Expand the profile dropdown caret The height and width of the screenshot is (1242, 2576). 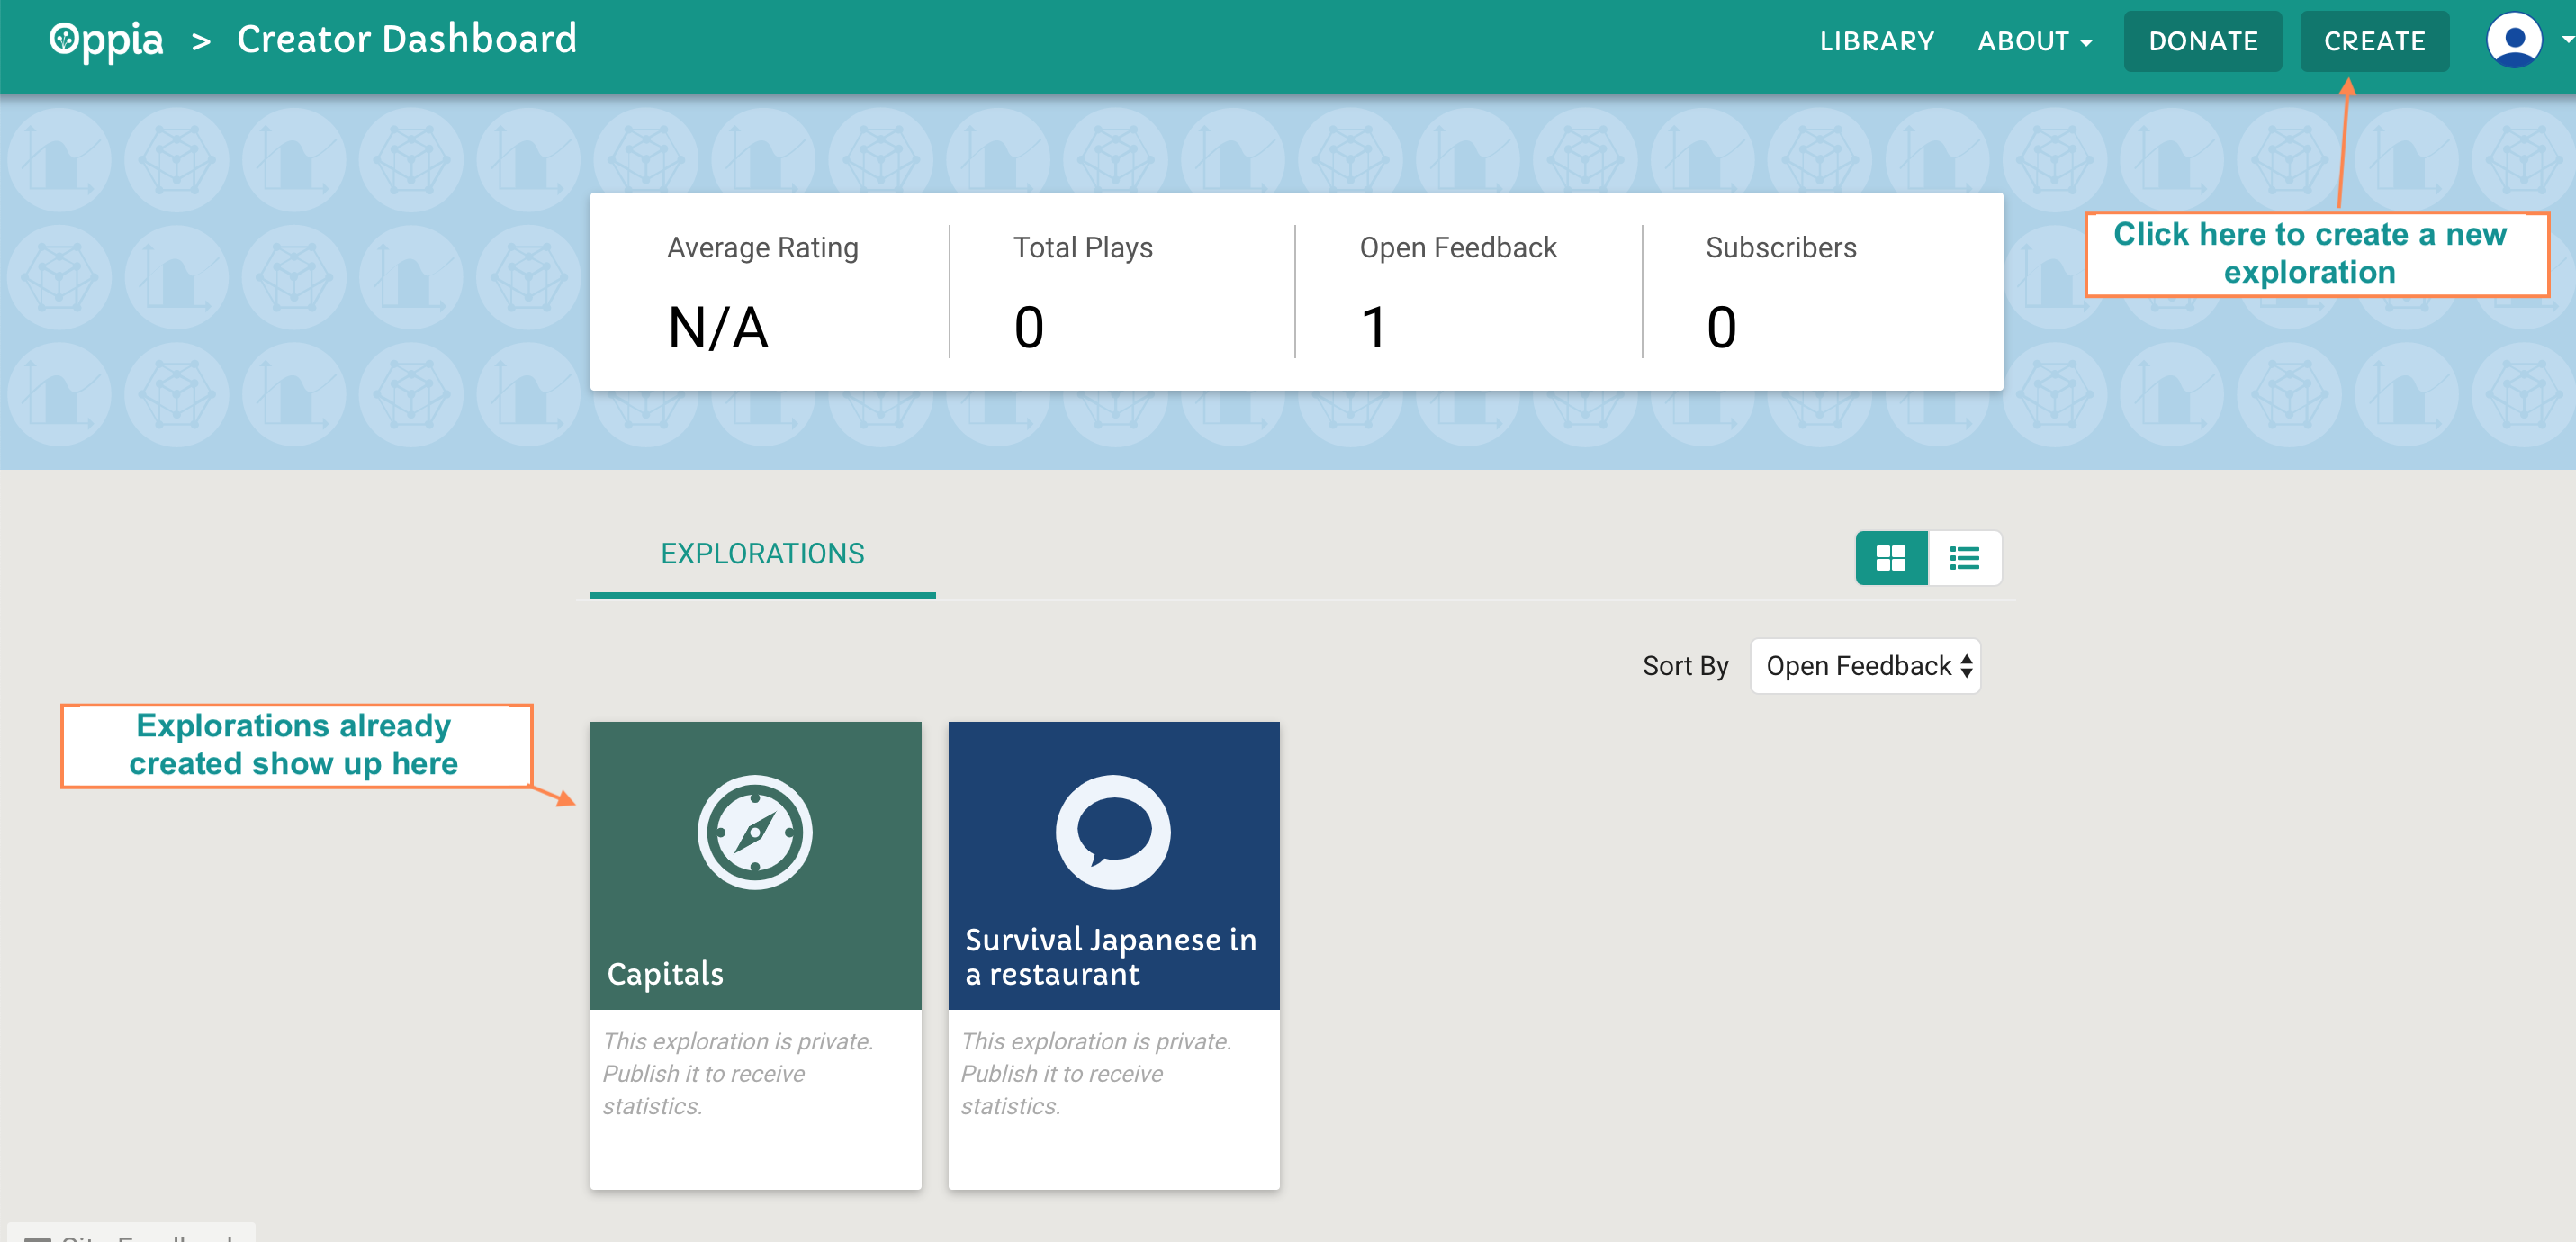2566,41
